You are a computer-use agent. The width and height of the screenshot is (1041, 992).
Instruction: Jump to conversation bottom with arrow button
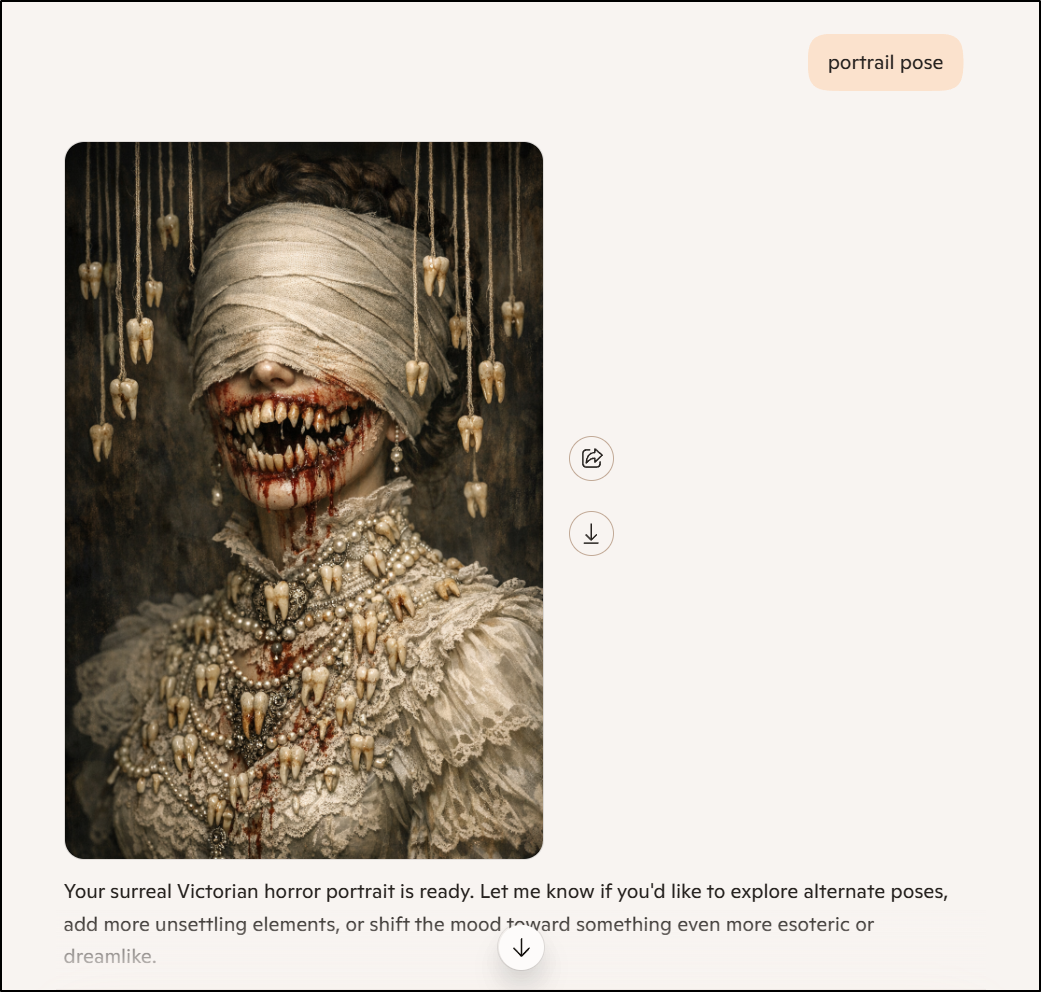tap(521, 948)
